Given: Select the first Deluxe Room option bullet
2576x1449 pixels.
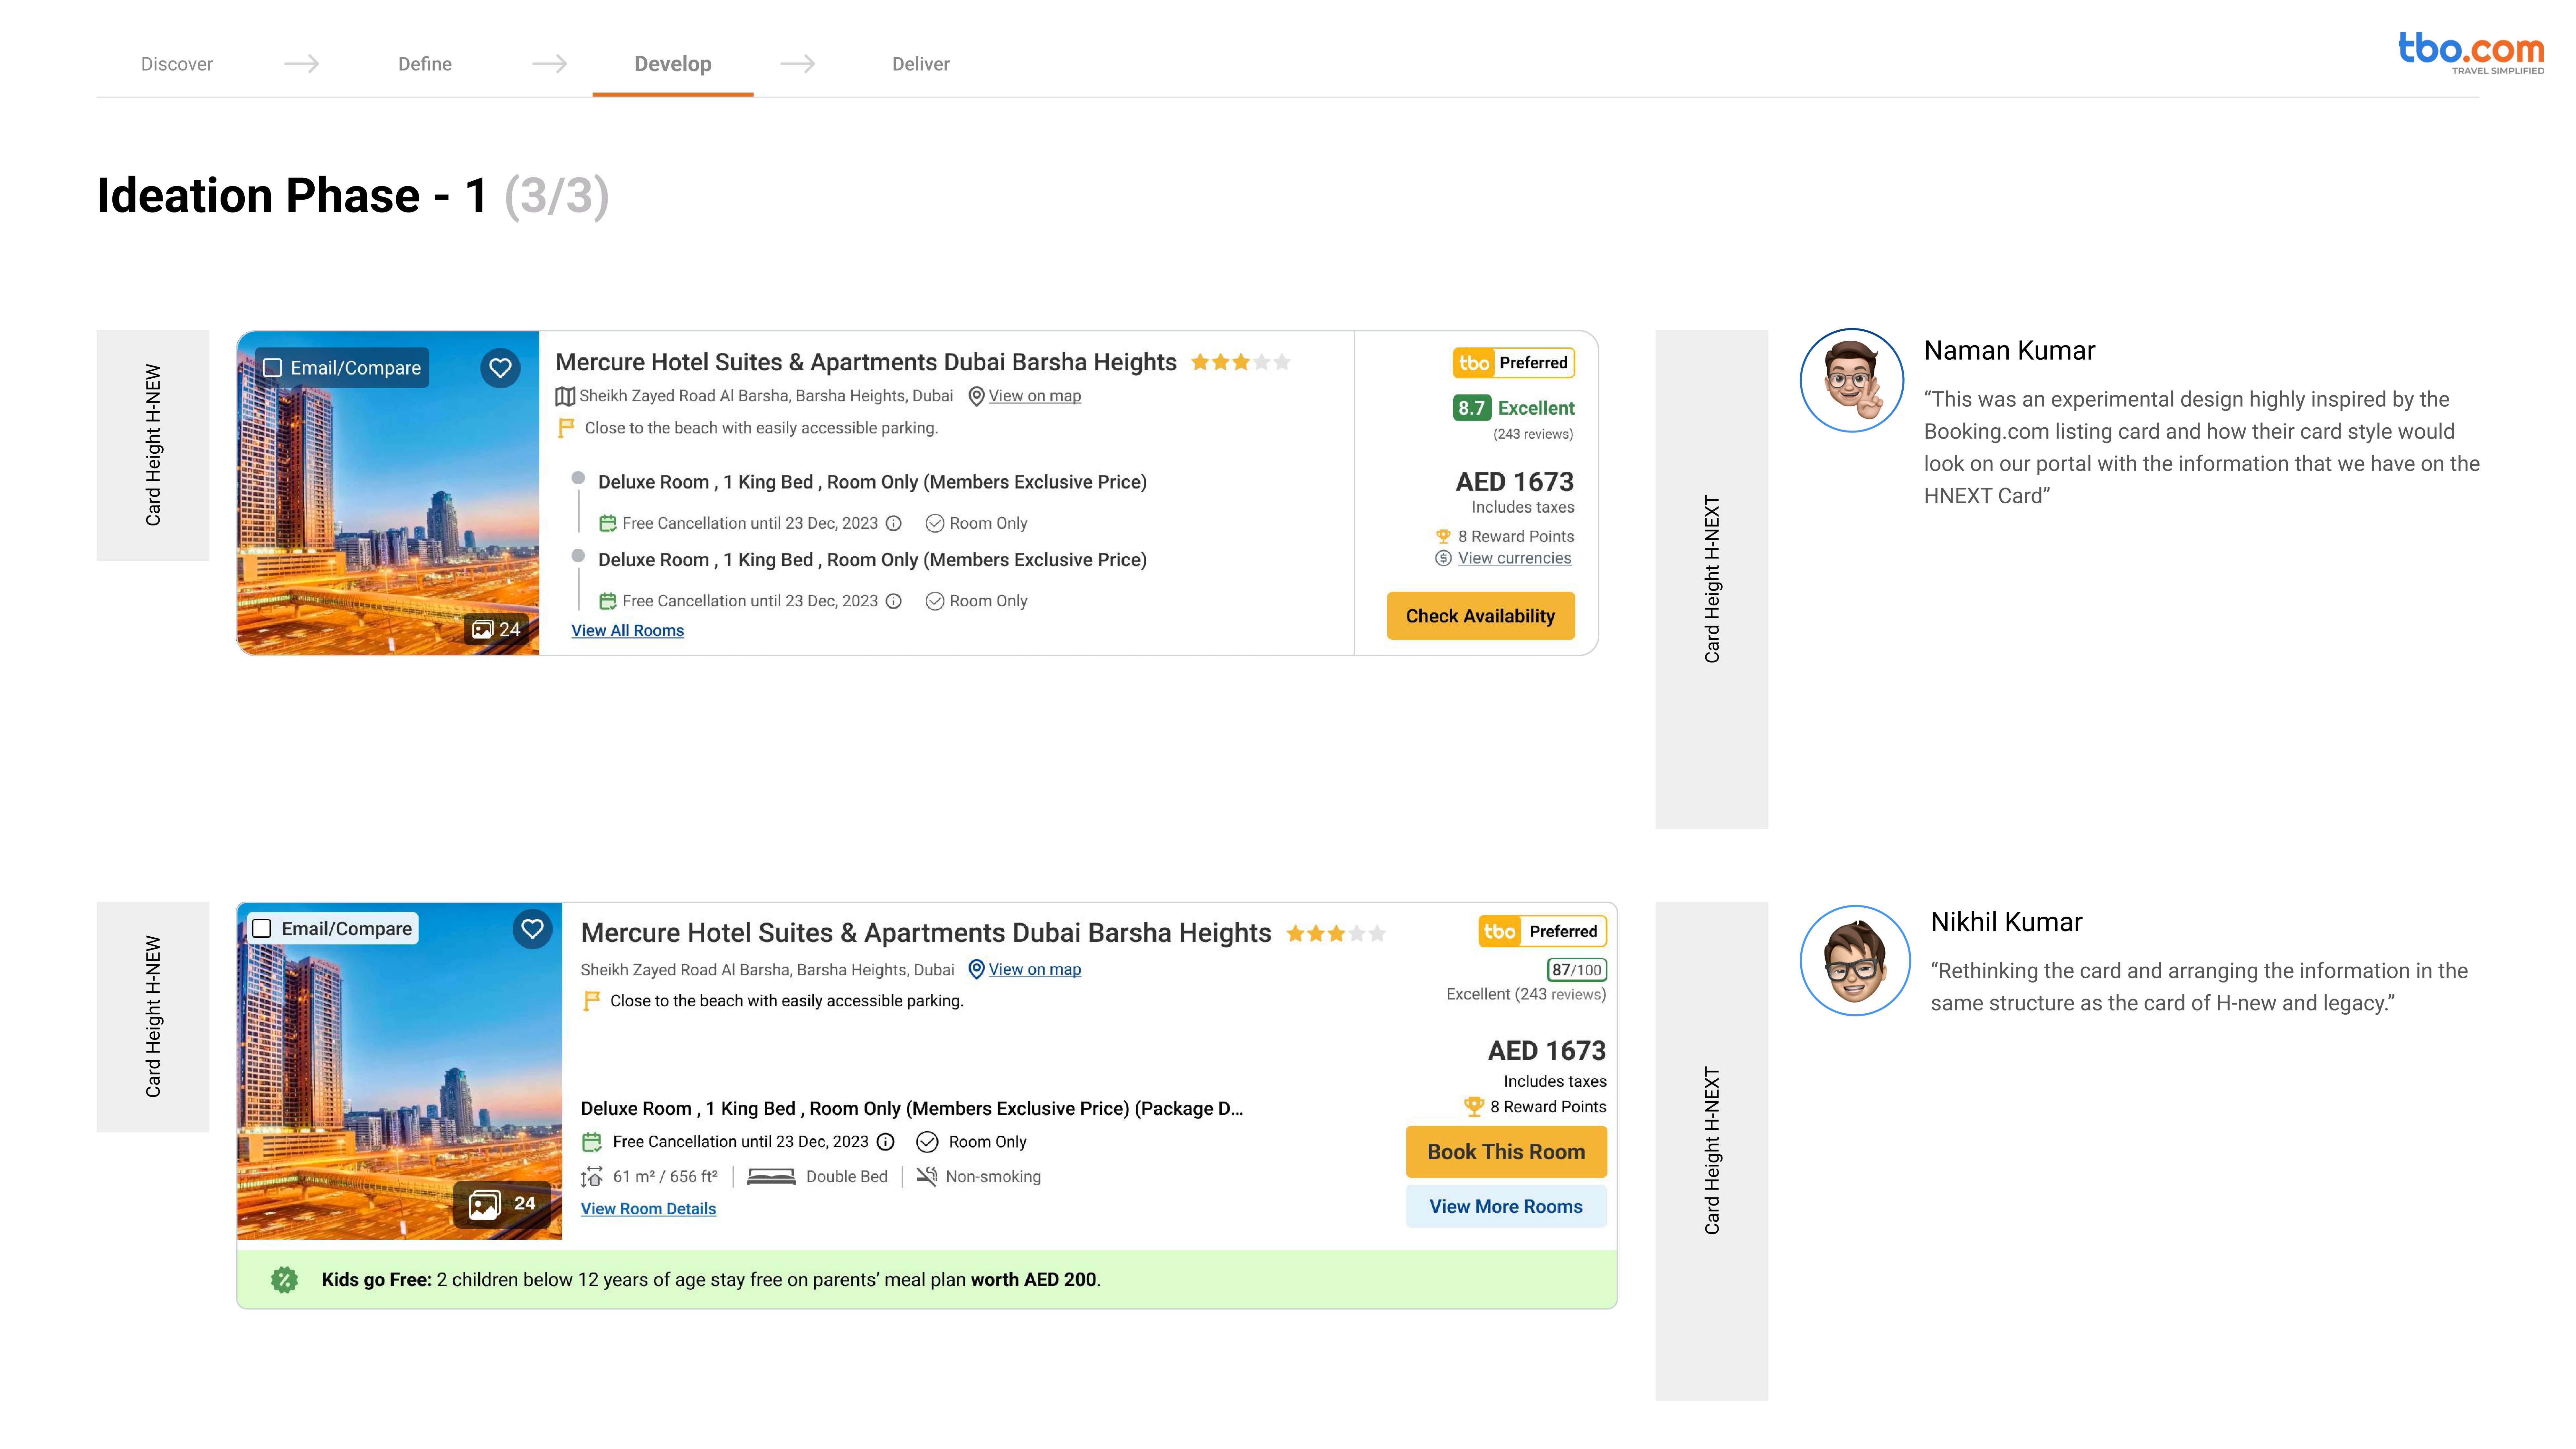Looking at the screenshot, I should coord(578,478).
